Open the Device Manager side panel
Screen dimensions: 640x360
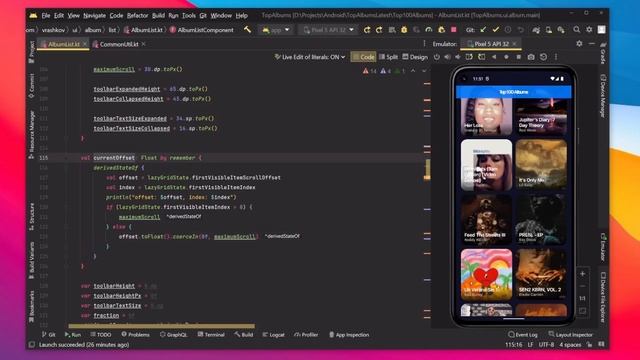point(603,96)
